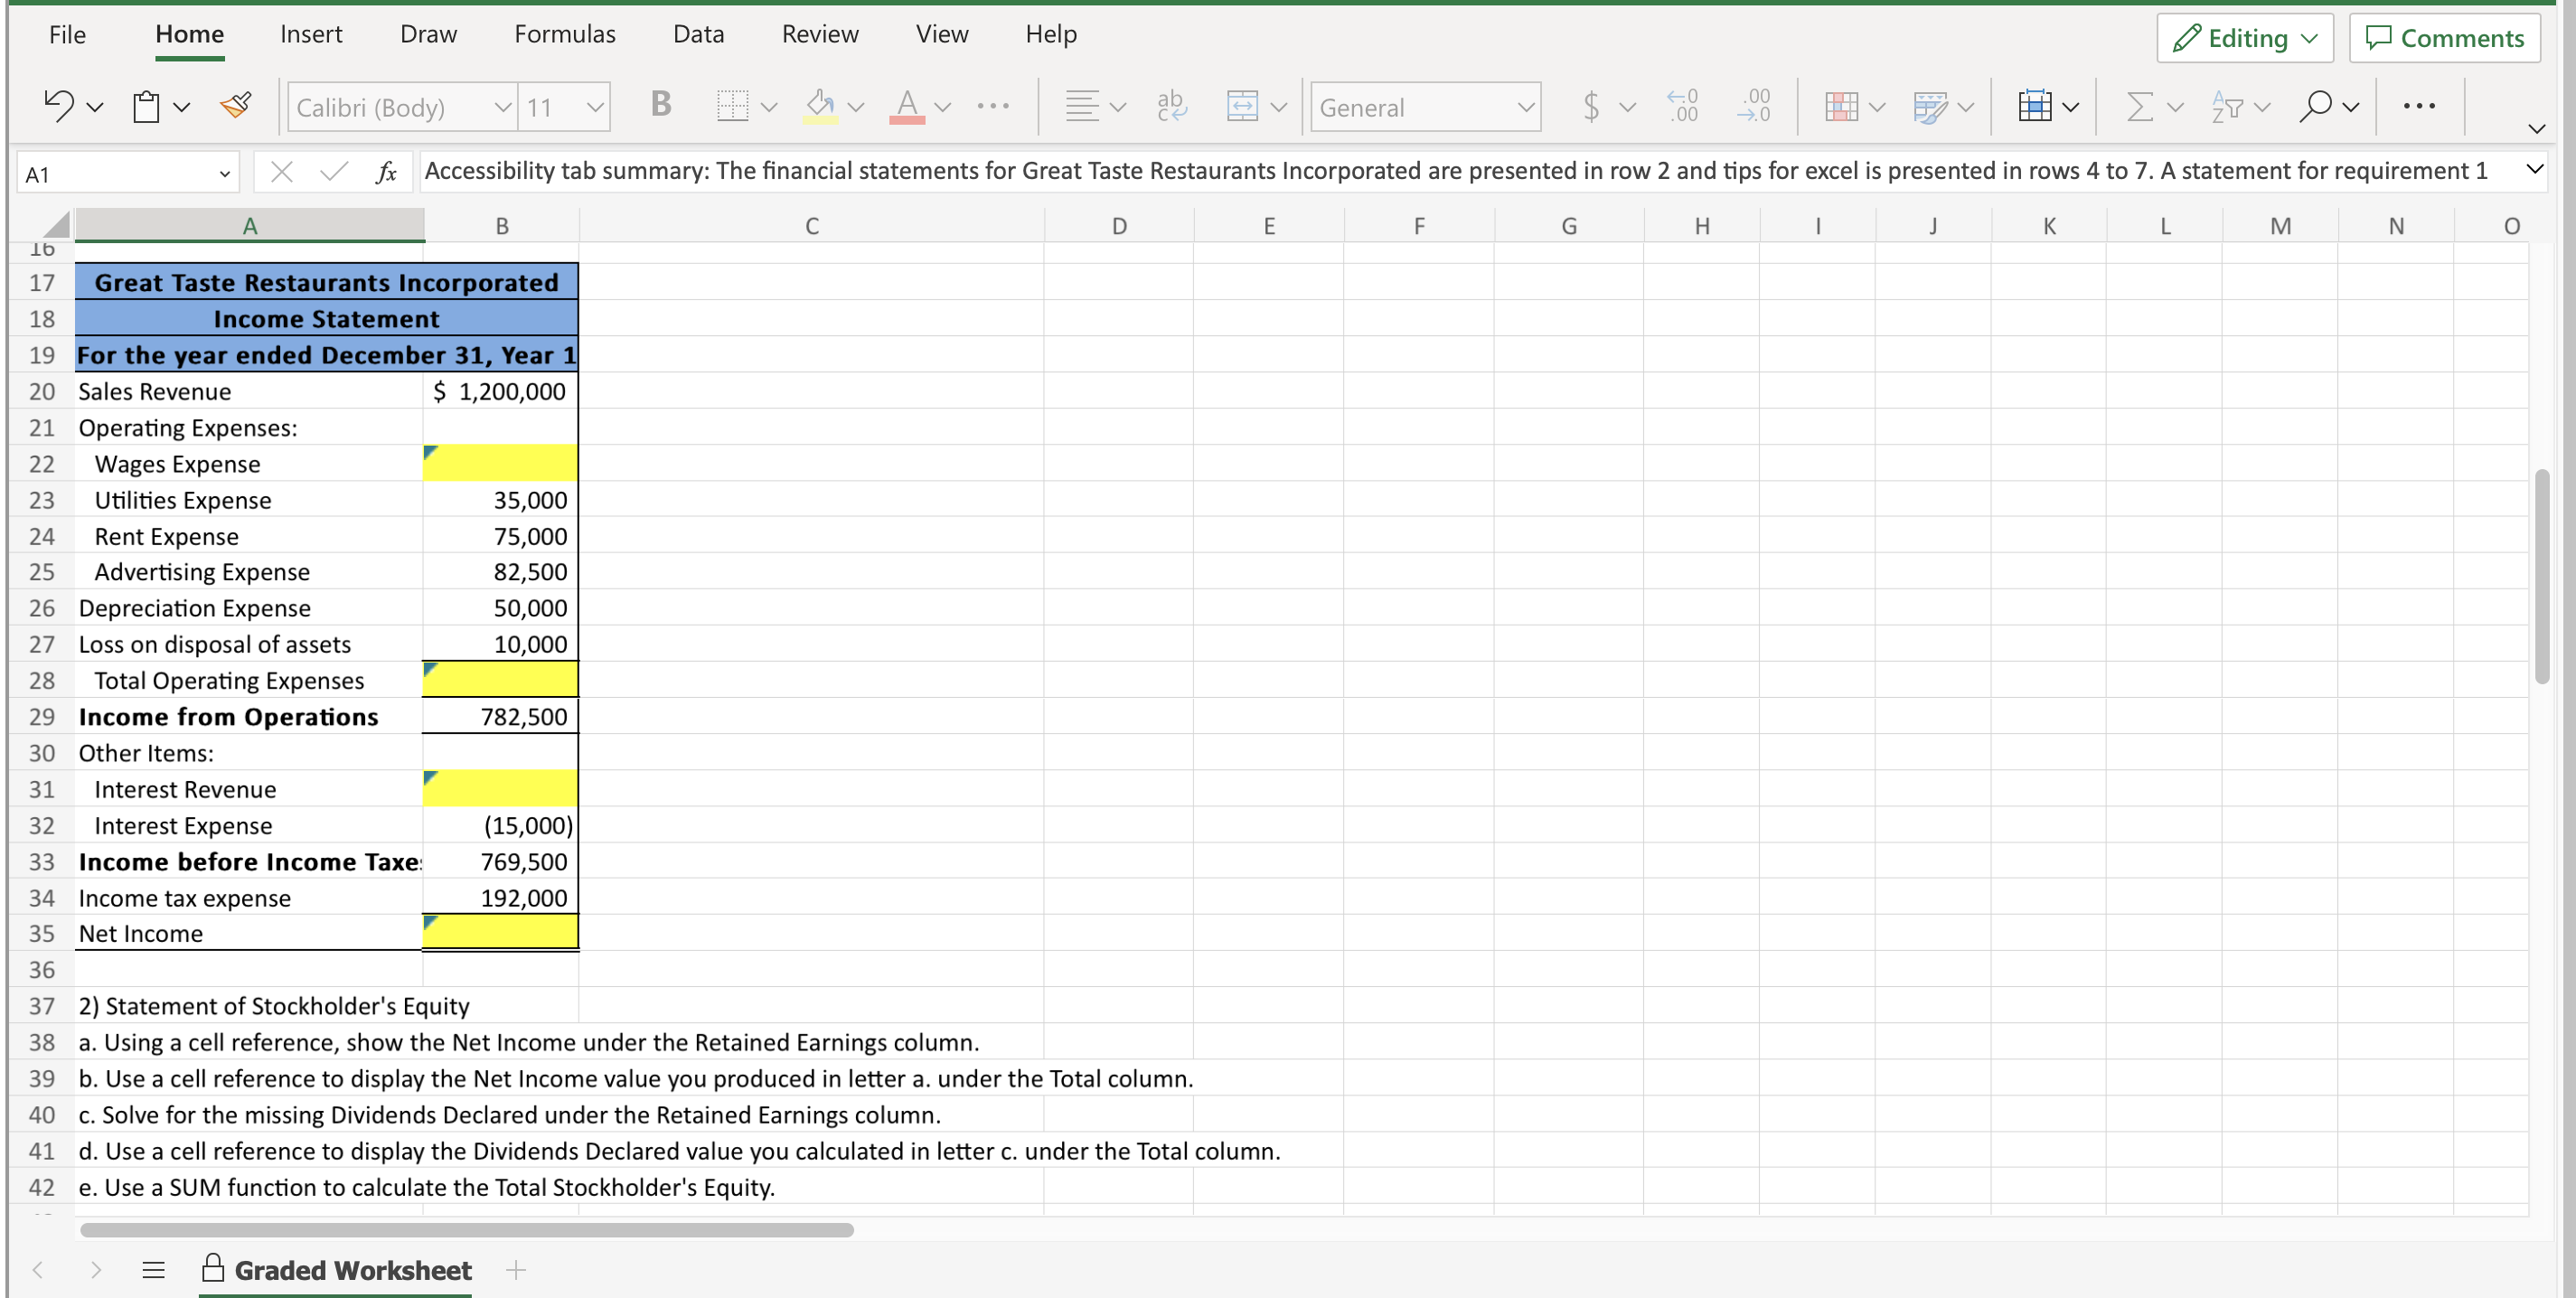Expand the Name Box dropdown showing A1
Image resolution: width=2576 pixels, height=1298 pixels.
224,172
